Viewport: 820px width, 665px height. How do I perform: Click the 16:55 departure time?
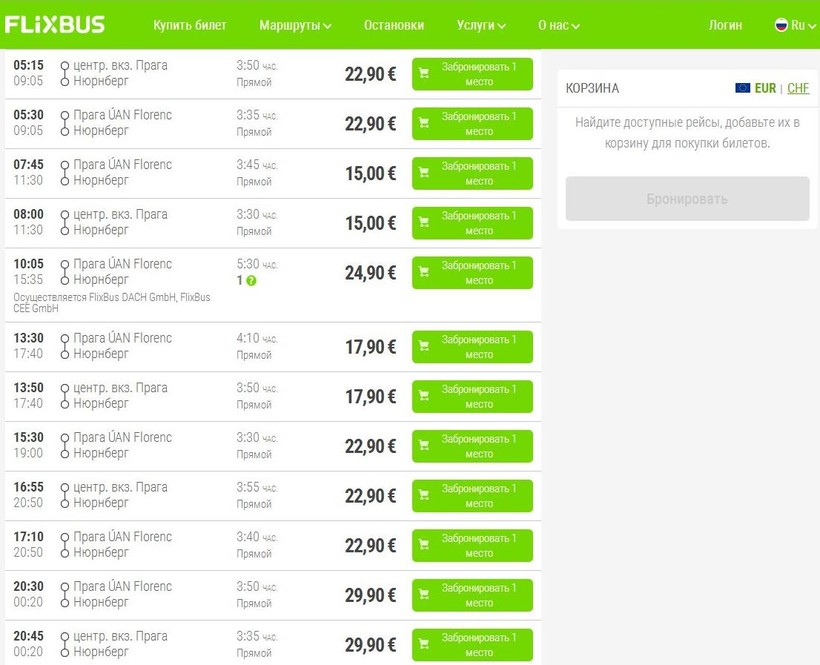click(28, 487)
